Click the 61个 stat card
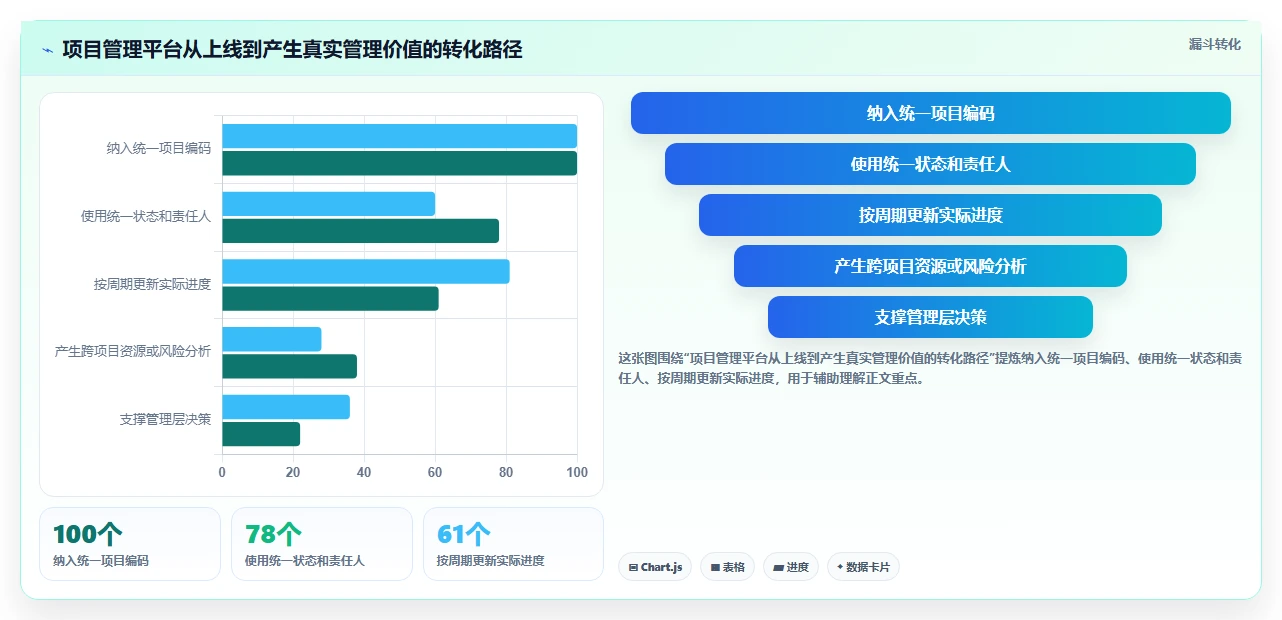 (514, 544)
